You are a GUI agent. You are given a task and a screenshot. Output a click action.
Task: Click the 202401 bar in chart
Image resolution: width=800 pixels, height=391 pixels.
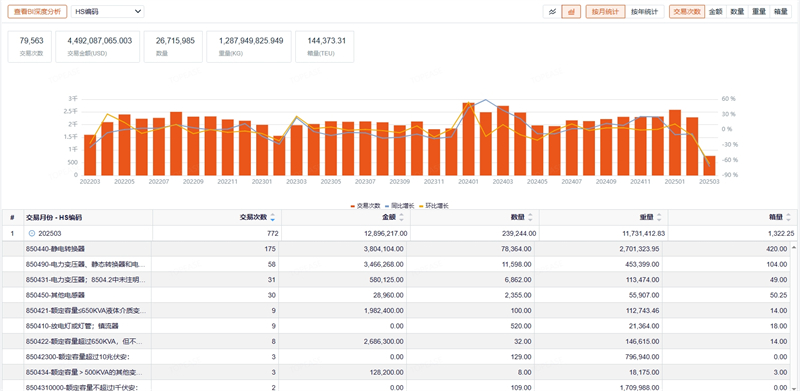(468, 139)
